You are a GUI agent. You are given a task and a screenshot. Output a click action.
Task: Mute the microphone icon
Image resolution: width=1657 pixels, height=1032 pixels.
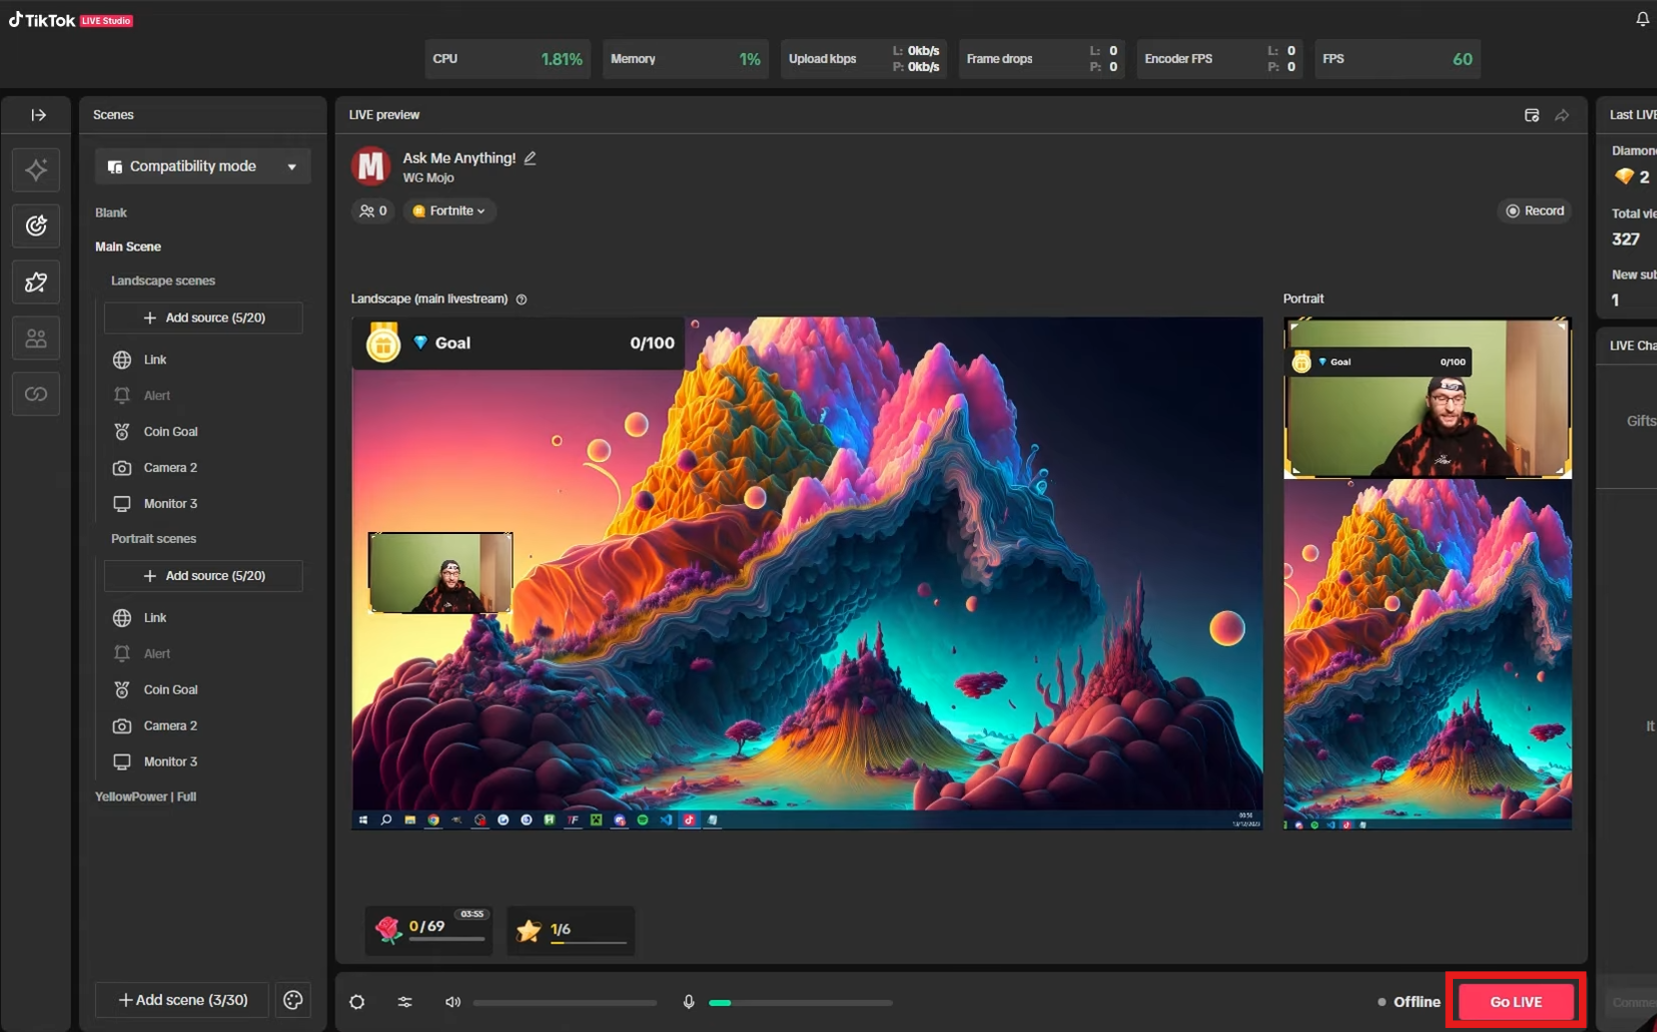click(689, 1002)
